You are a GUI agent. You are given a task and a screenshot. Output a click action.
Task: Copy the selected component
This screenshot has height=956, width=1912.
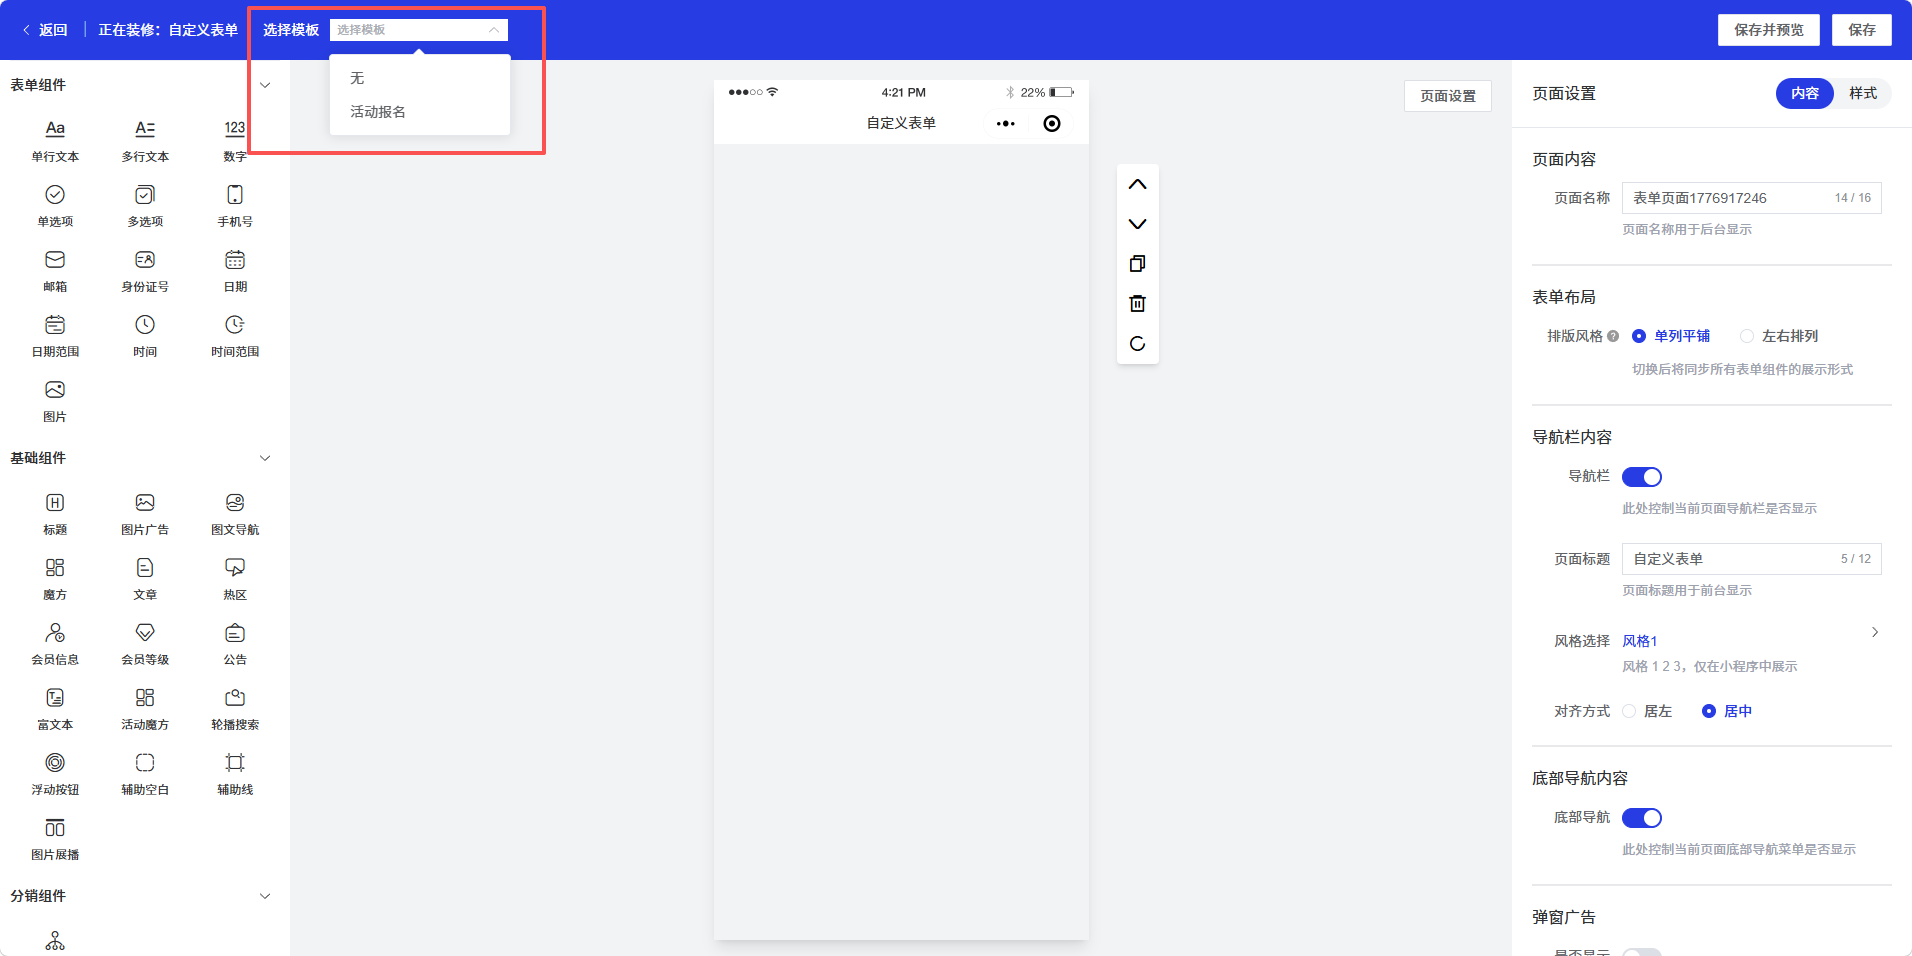pyautogui.click(x=1137, y=264)
